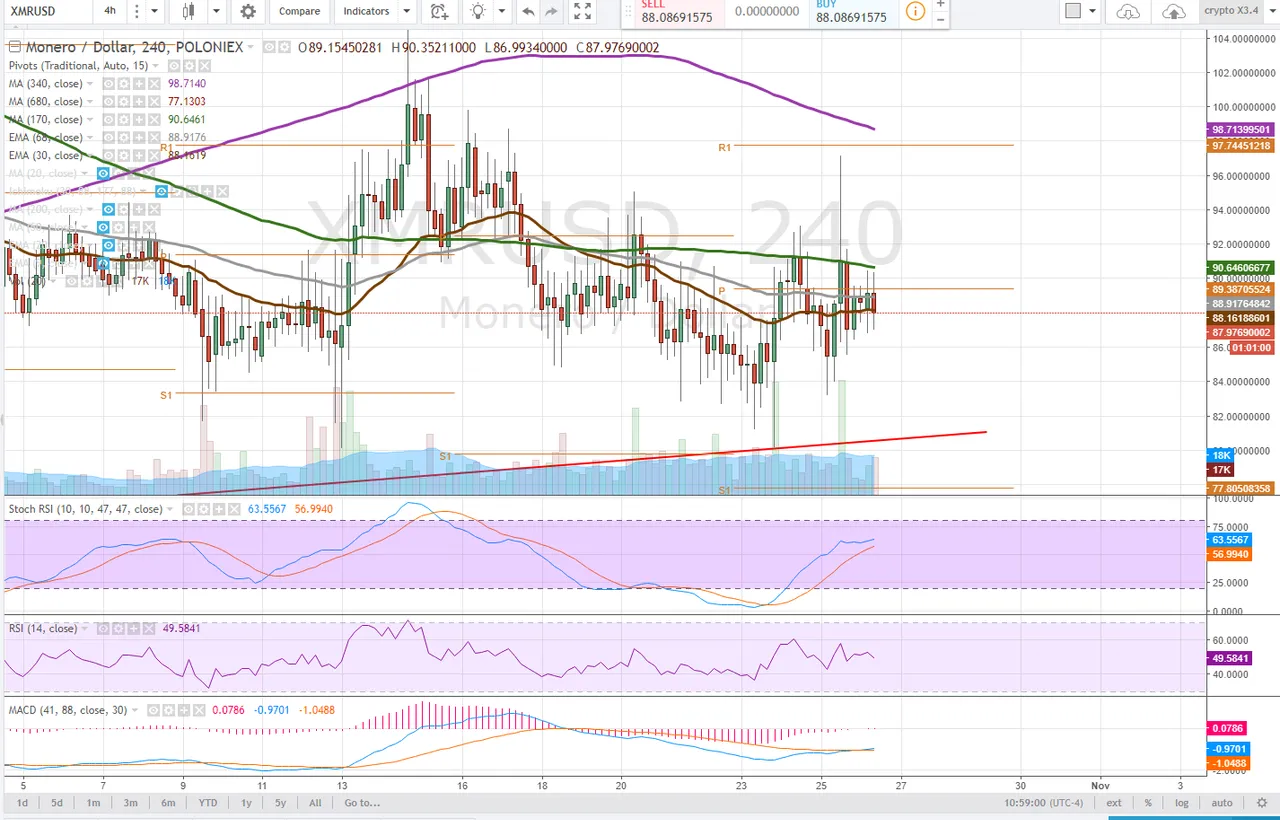Open main symbol settings gear beside POLONIEX
The height and width of the screenshot is (820, 1280).
[x=284, y=47]
